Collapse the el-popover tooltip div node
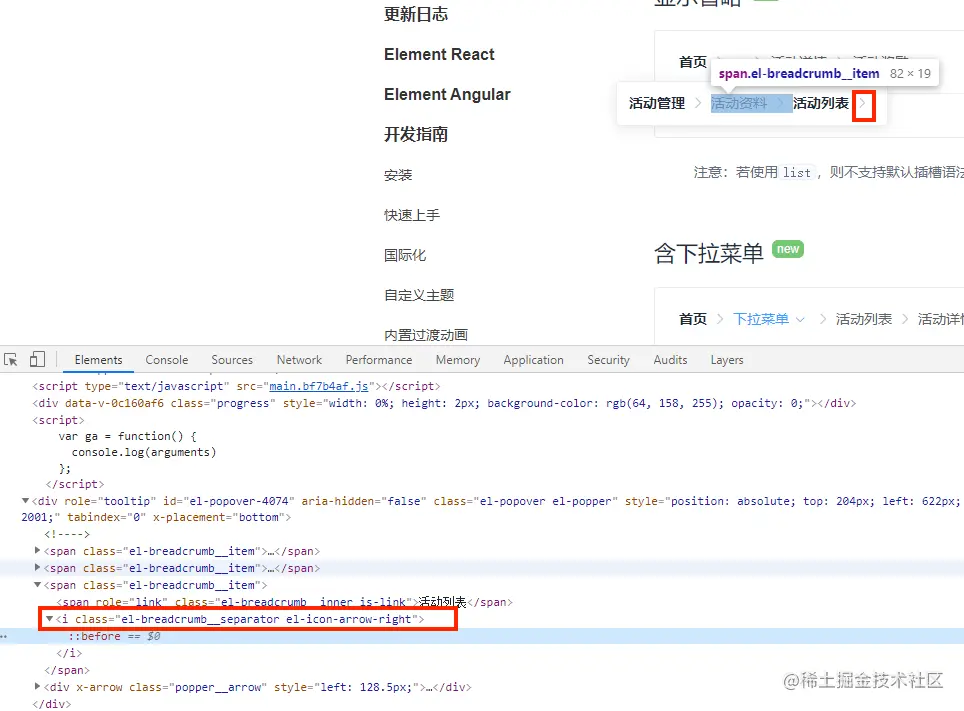Viewport: 964px width, 711px height. coord(25,501)
